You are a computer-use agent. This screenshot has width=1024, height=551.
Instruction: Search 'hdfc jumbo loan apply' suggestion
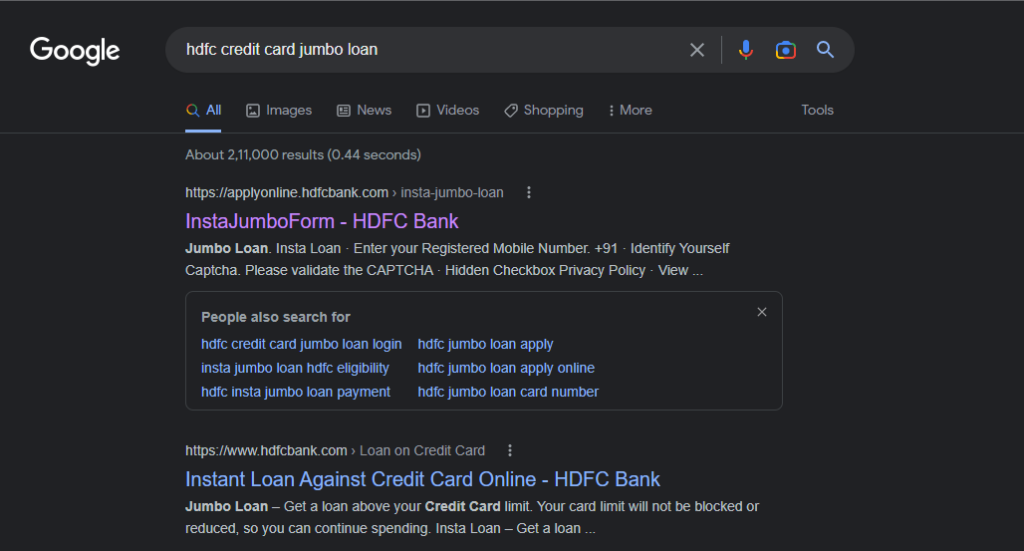(x=485, y=344)
